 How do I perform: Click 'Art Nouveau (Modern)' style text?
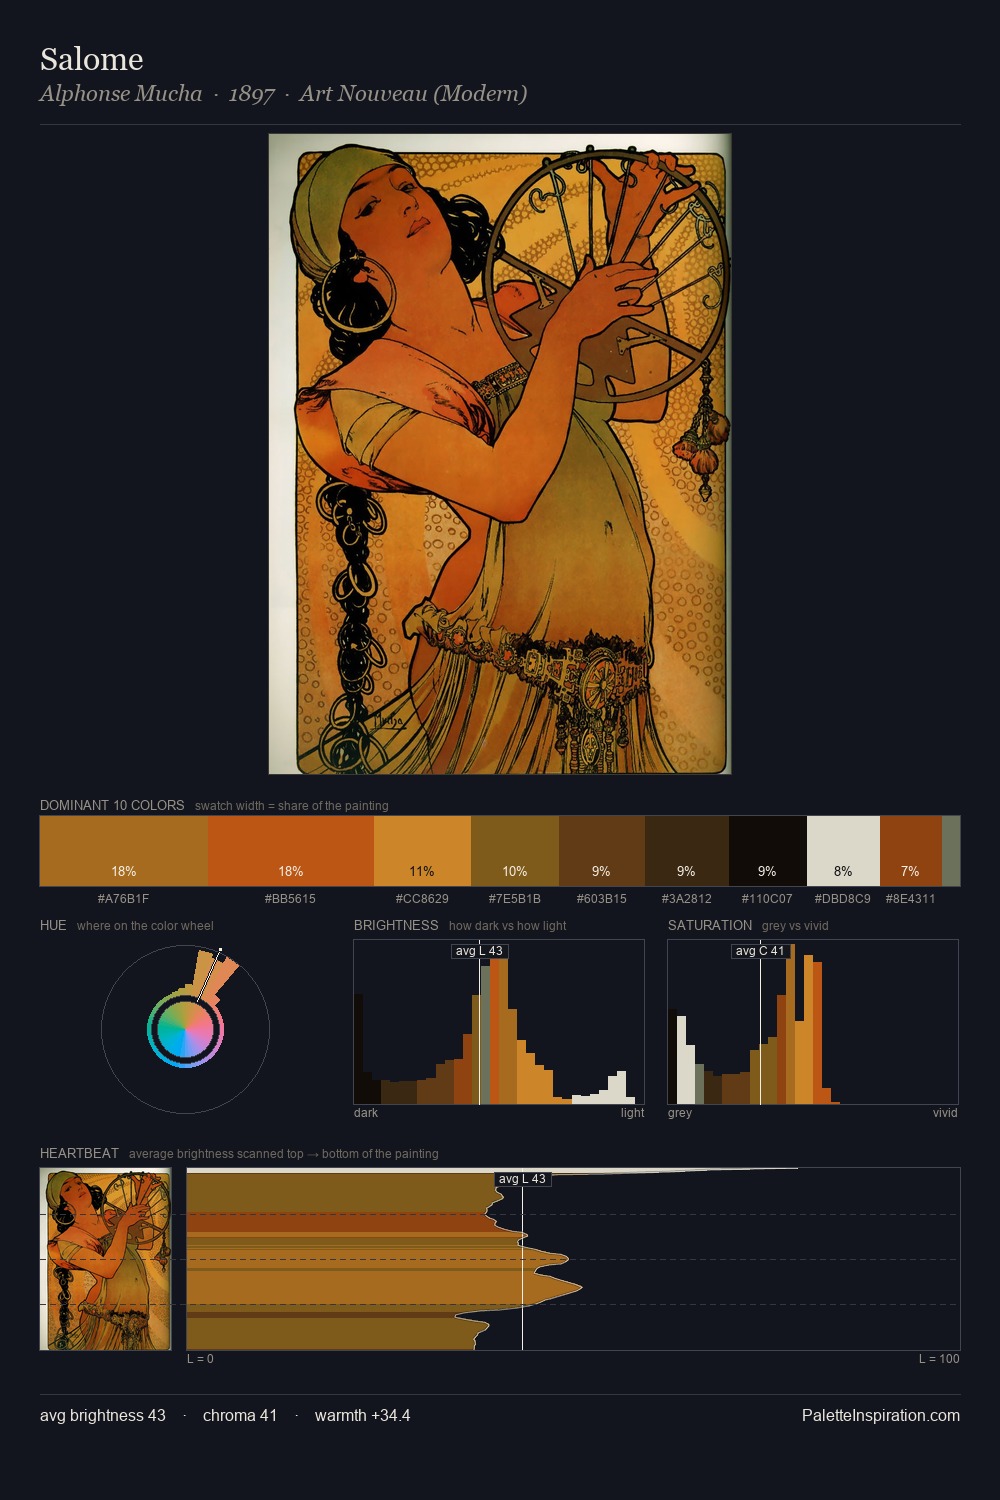click(x=413, y=94)
